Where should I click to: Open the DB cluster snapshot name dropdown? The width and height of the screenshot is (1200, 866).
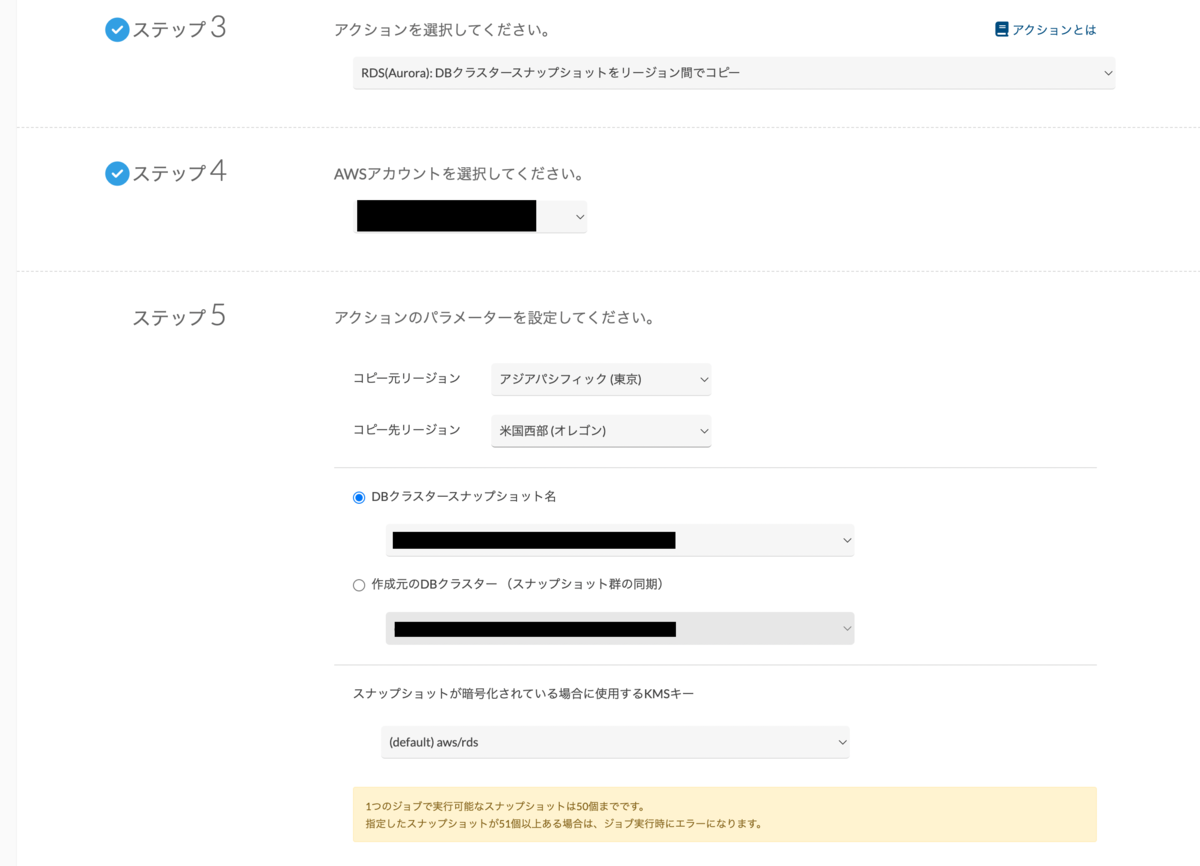(x=620, y=540)
